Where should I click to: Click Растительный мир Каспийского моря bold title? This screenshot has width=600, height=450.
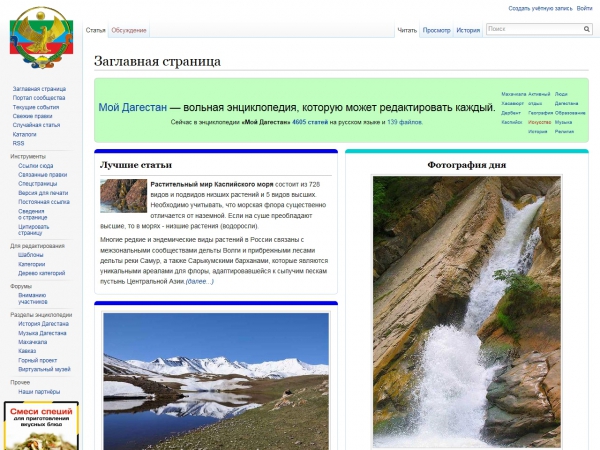click(x=212, y=184)
